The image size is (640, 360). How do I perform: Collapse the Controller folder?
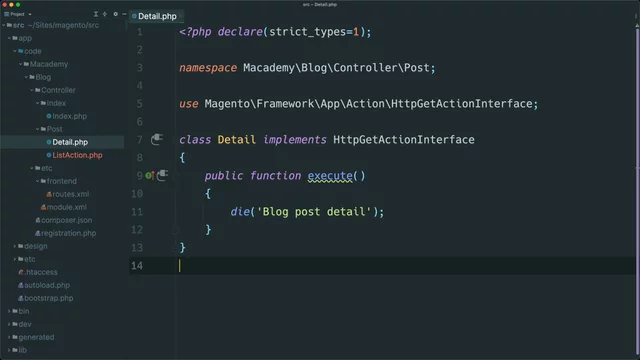pyautogui.click(x=32, y=90)
